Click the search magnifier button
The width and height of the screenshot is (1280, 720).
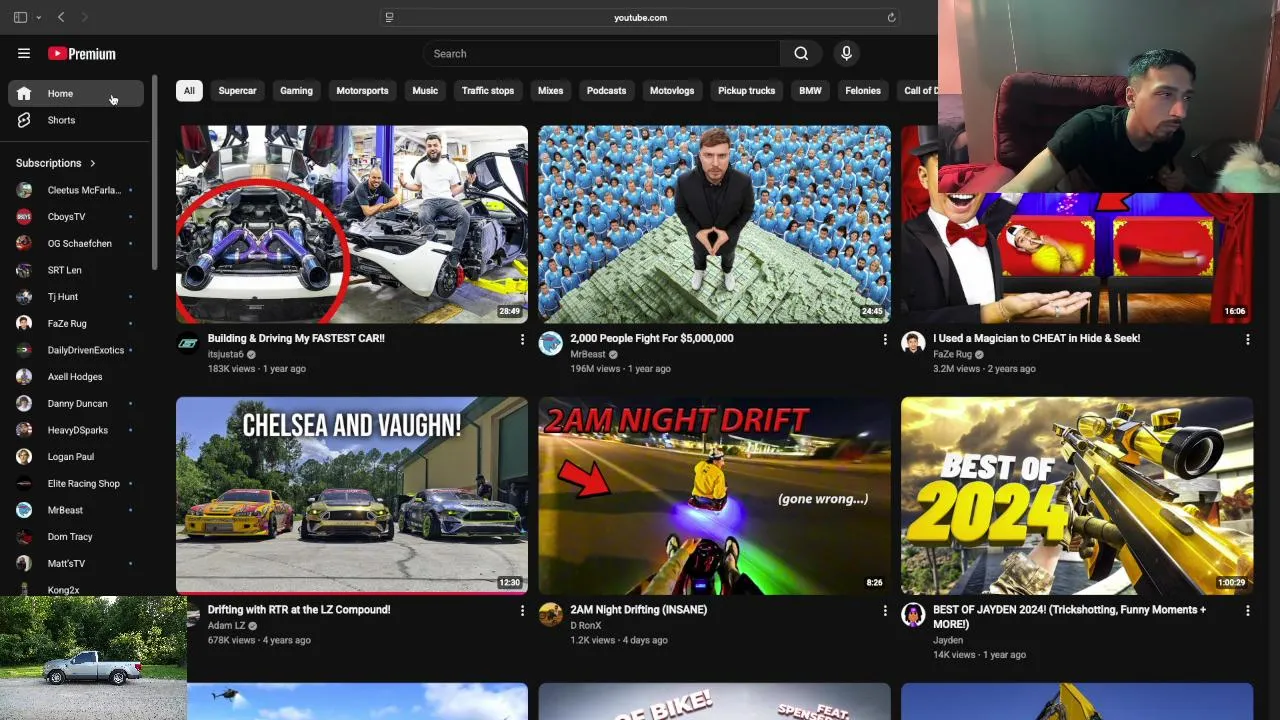click(x=801, y=54)
